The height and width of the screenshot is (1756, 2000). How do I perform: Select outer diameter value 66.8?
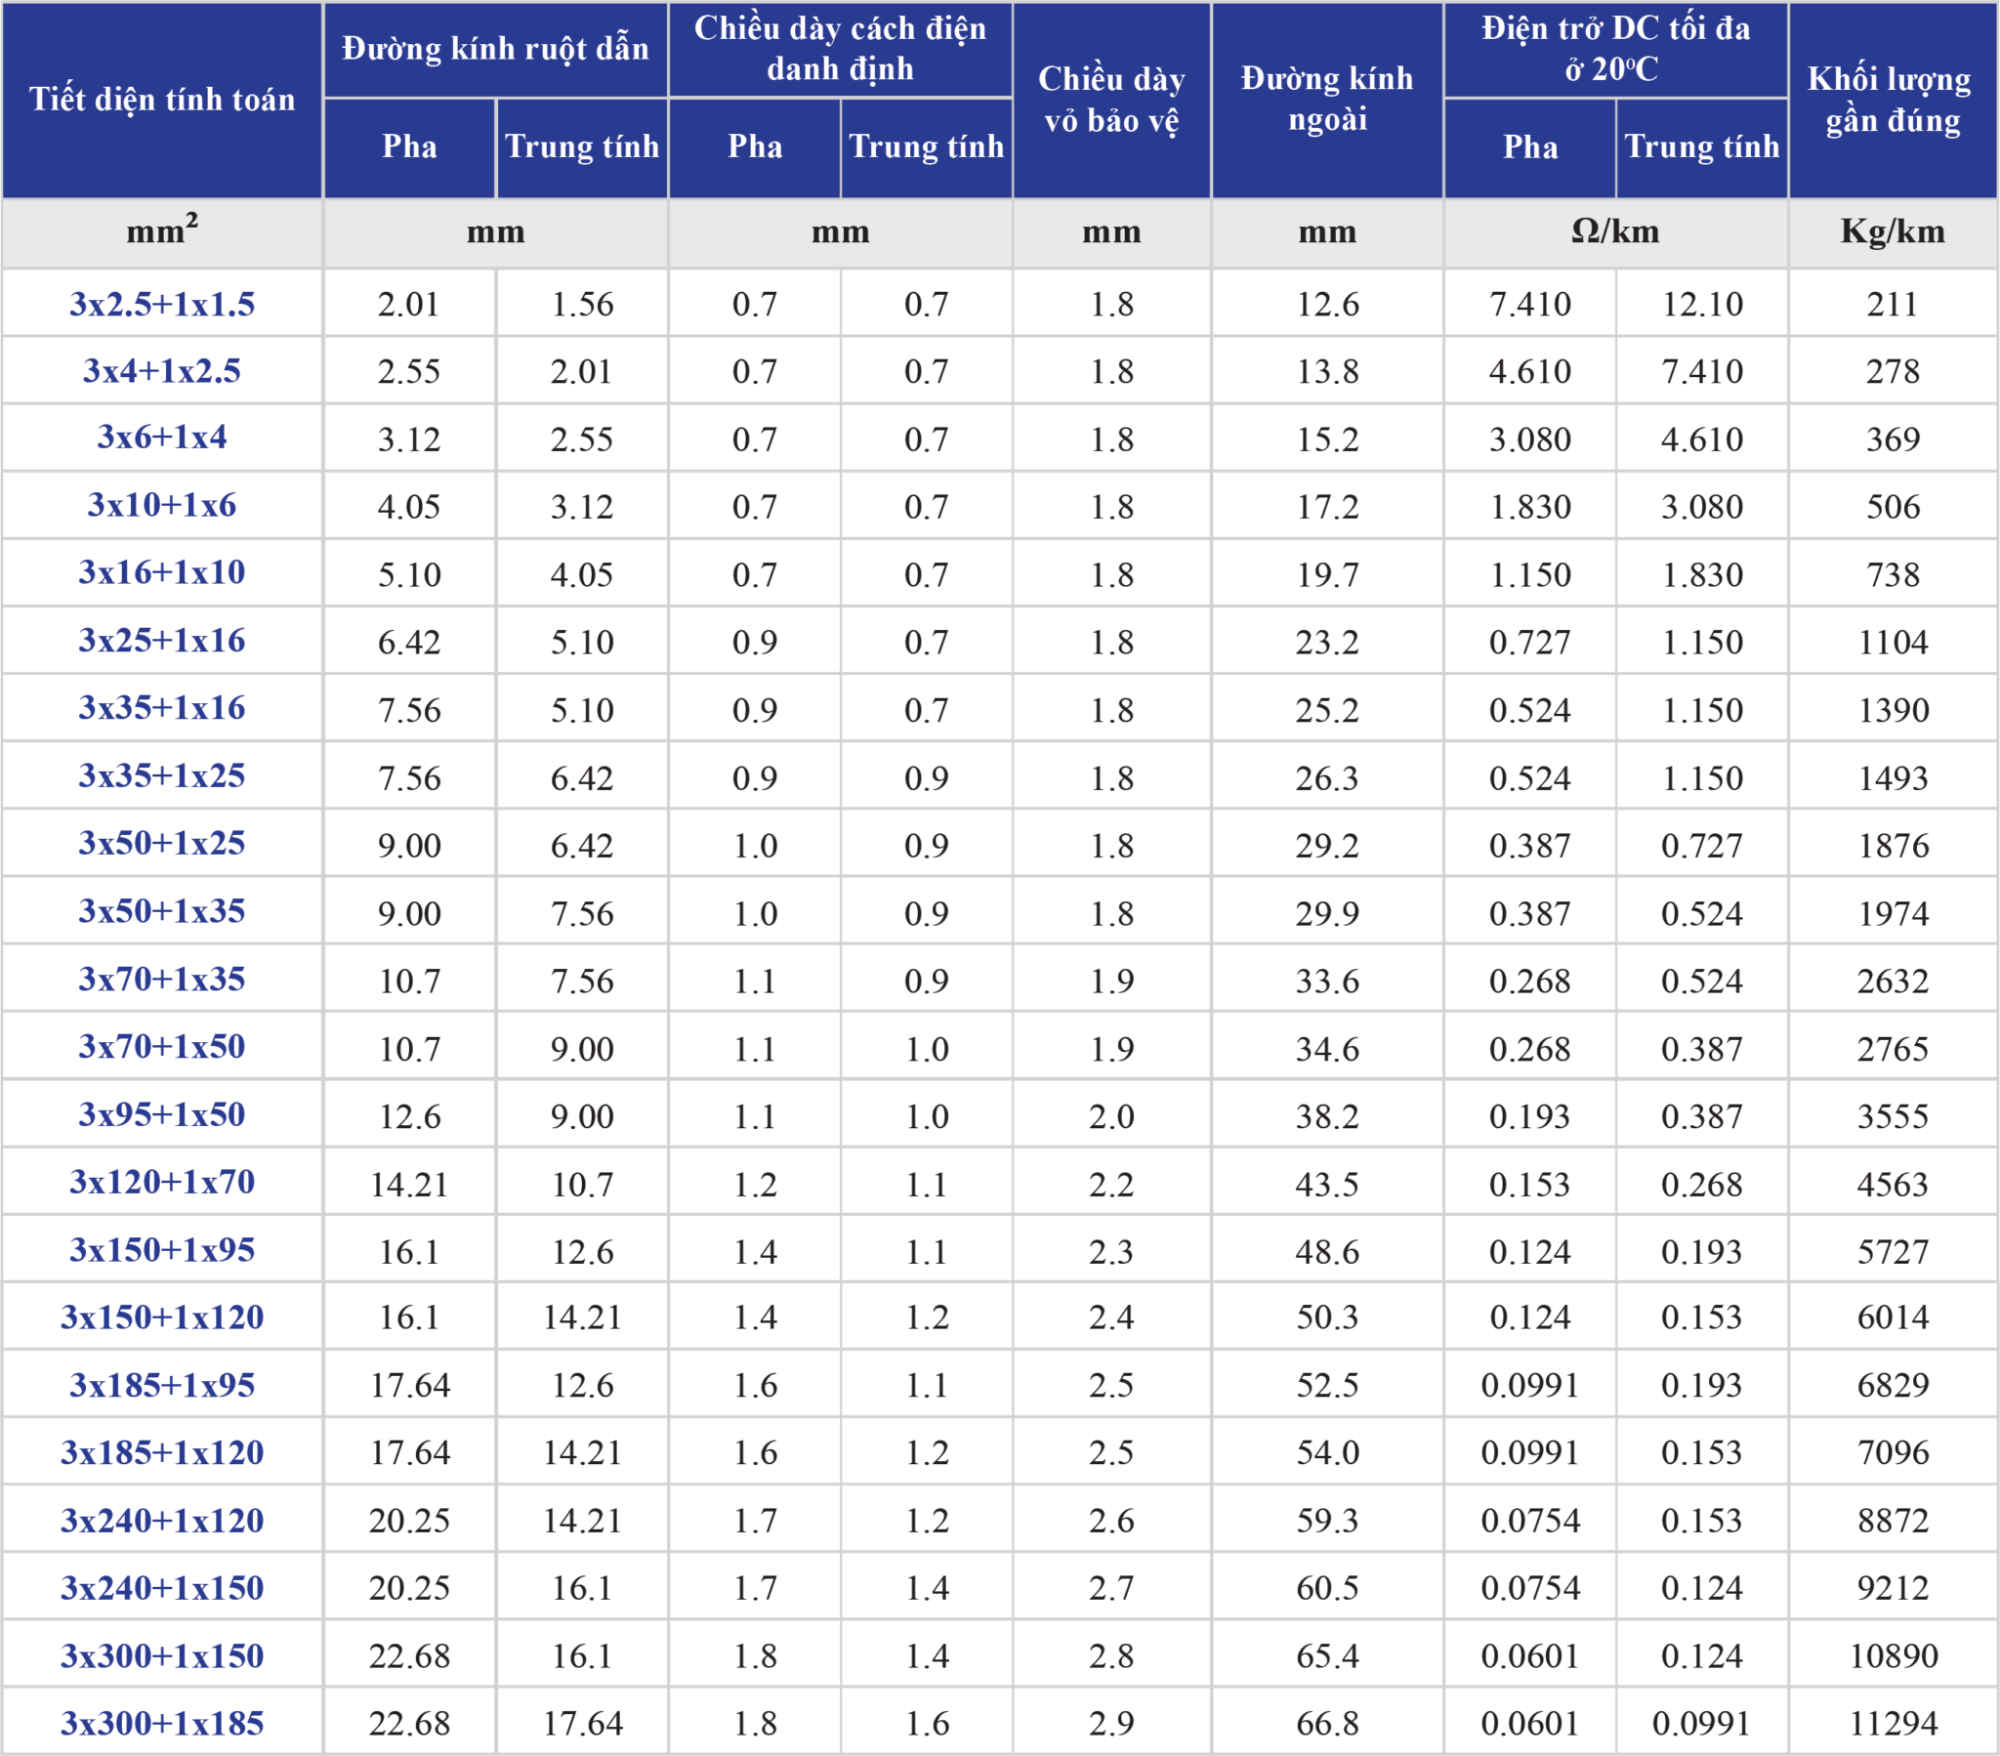click(x=1327, y=1723)
